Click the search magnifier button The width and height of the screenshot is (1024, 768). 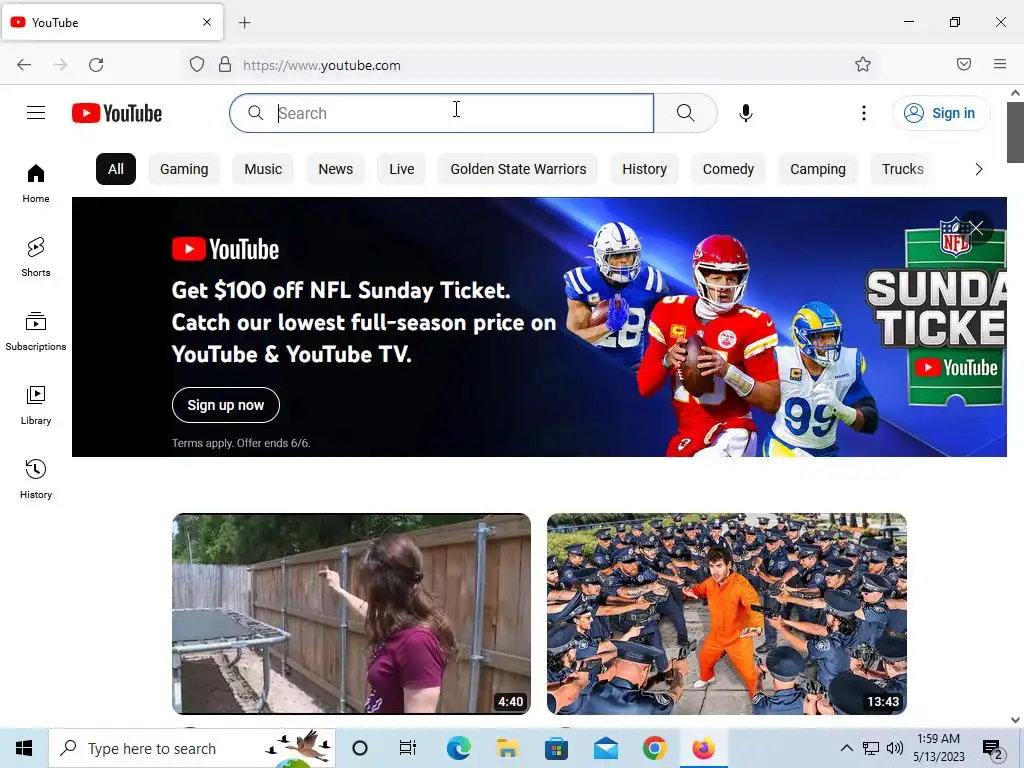pos(686,113)
